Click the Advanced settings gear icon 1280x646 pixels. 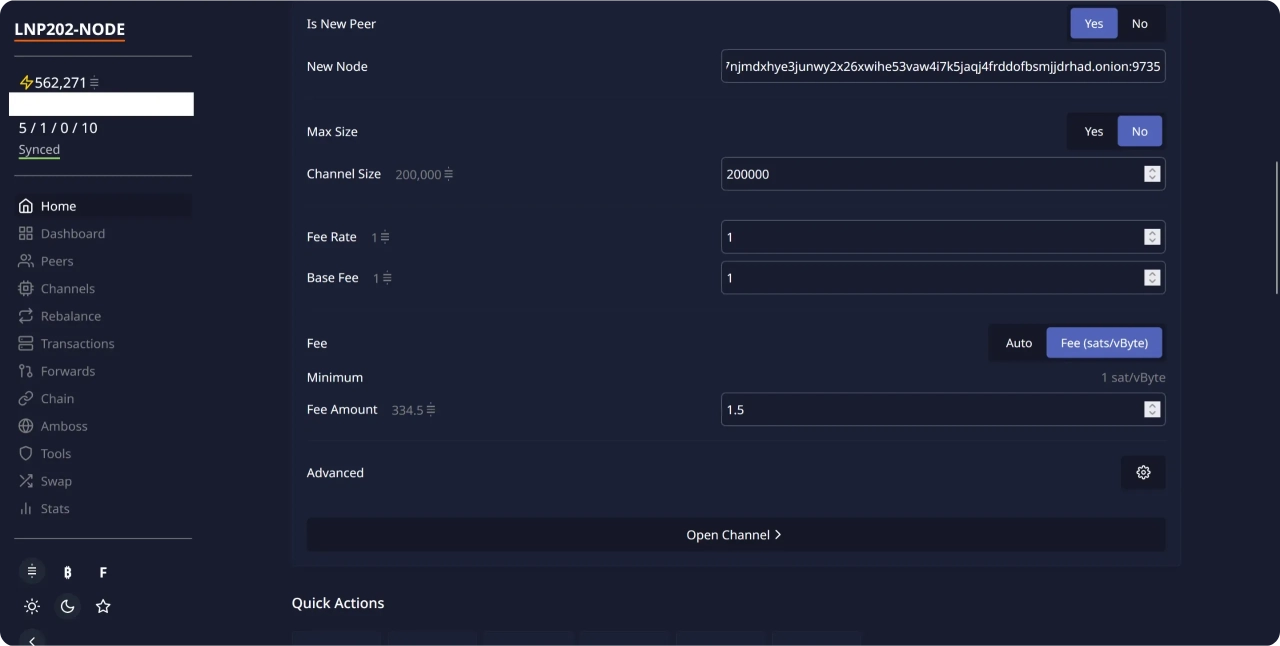1143,473
